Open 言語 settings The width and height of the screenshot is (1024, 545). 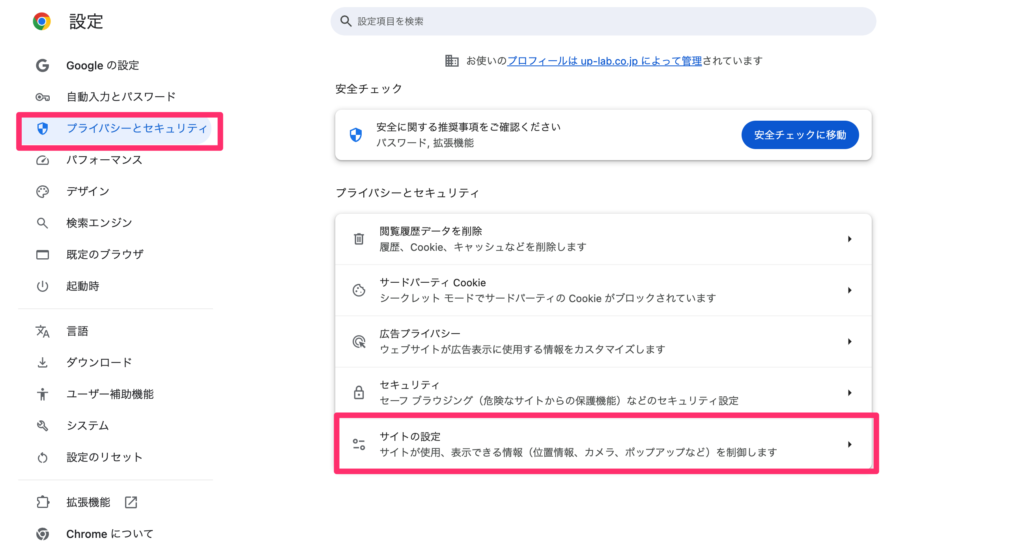[77, 331]
